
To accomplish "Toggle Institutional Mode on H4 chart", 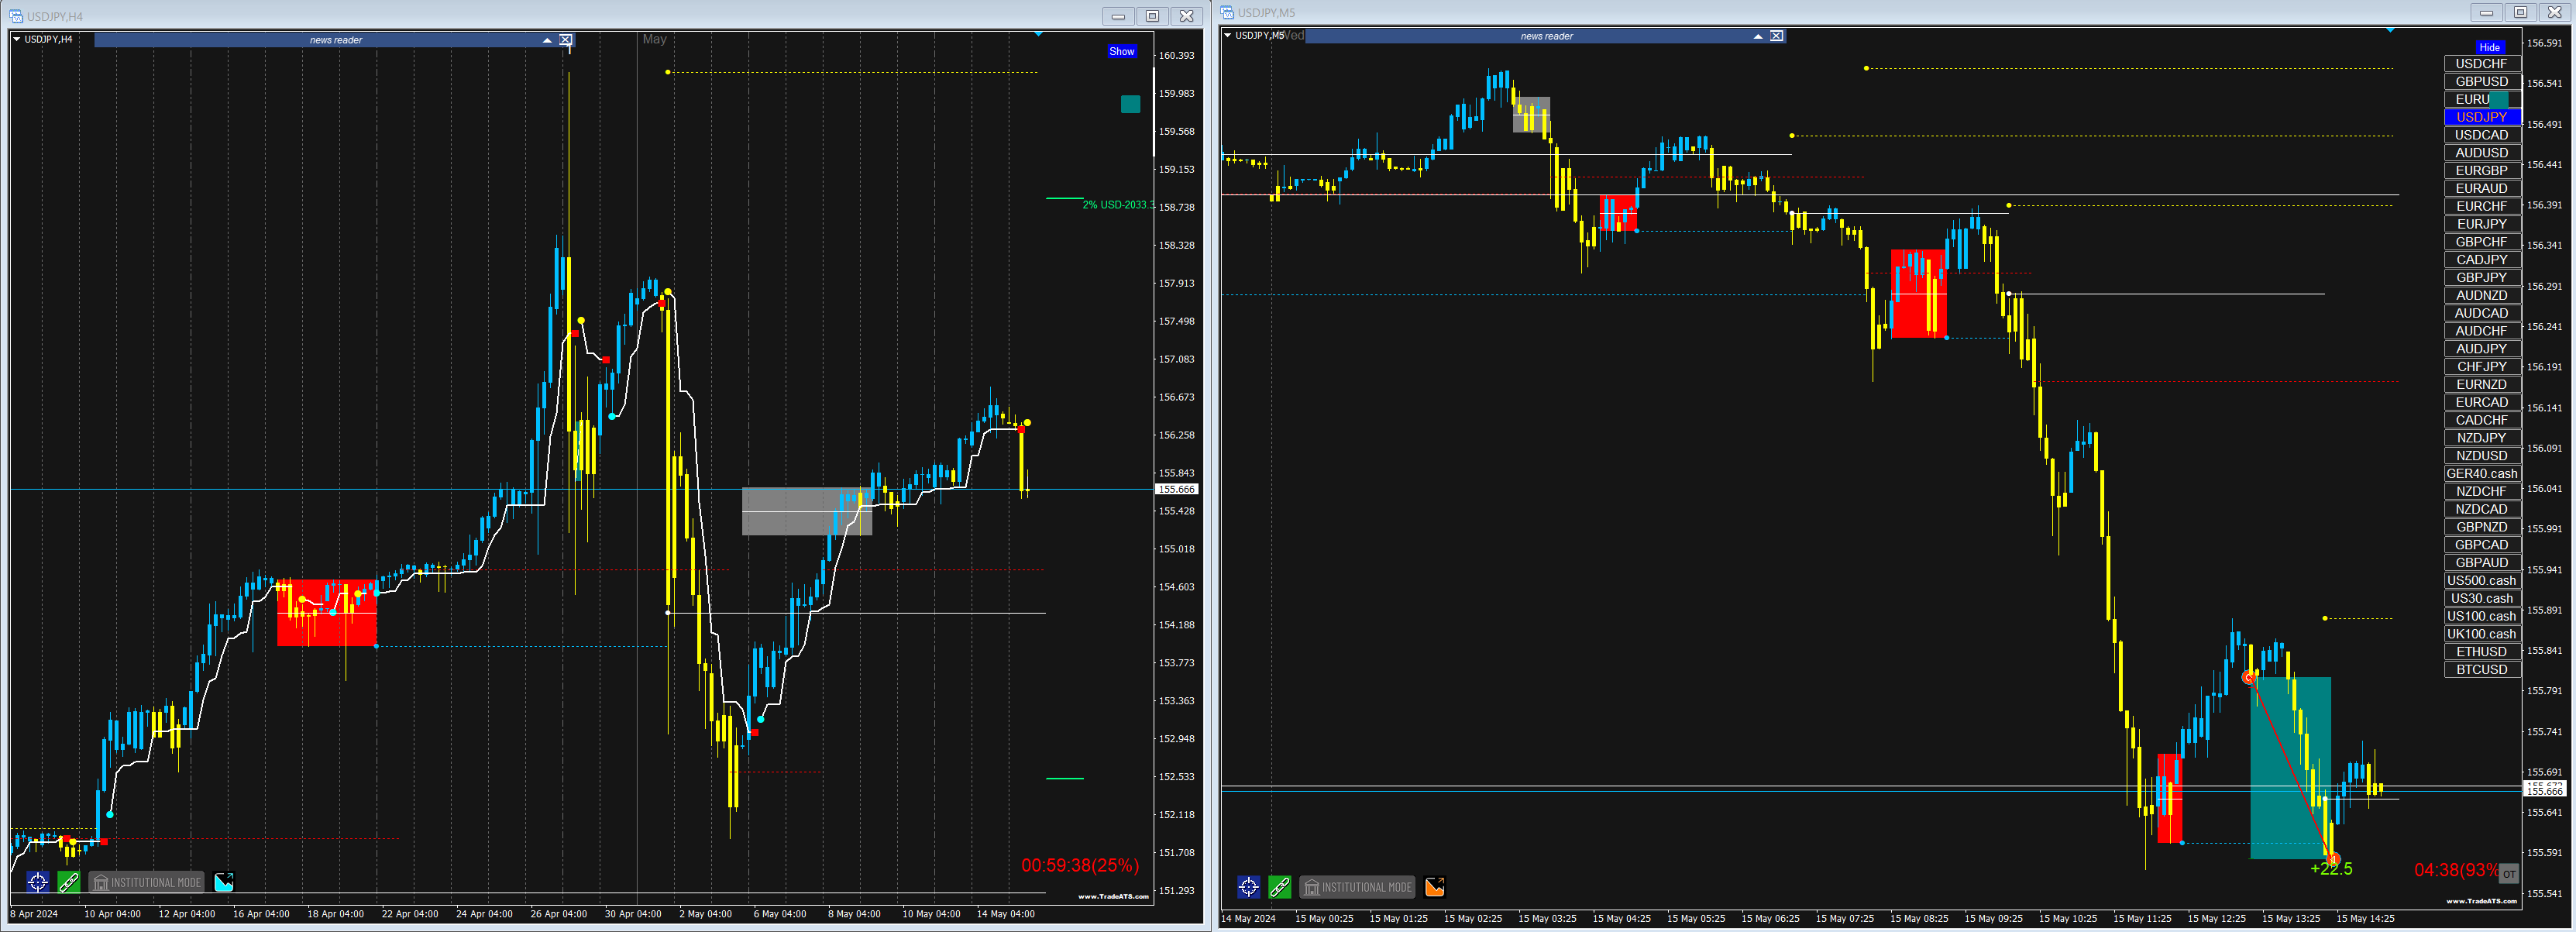I will click(146, 882).
